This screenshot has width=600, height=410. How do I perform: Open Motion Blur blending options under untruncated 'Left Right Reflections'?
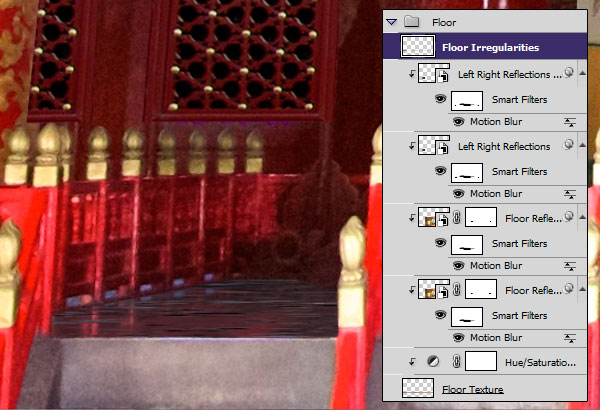(569, 194)
